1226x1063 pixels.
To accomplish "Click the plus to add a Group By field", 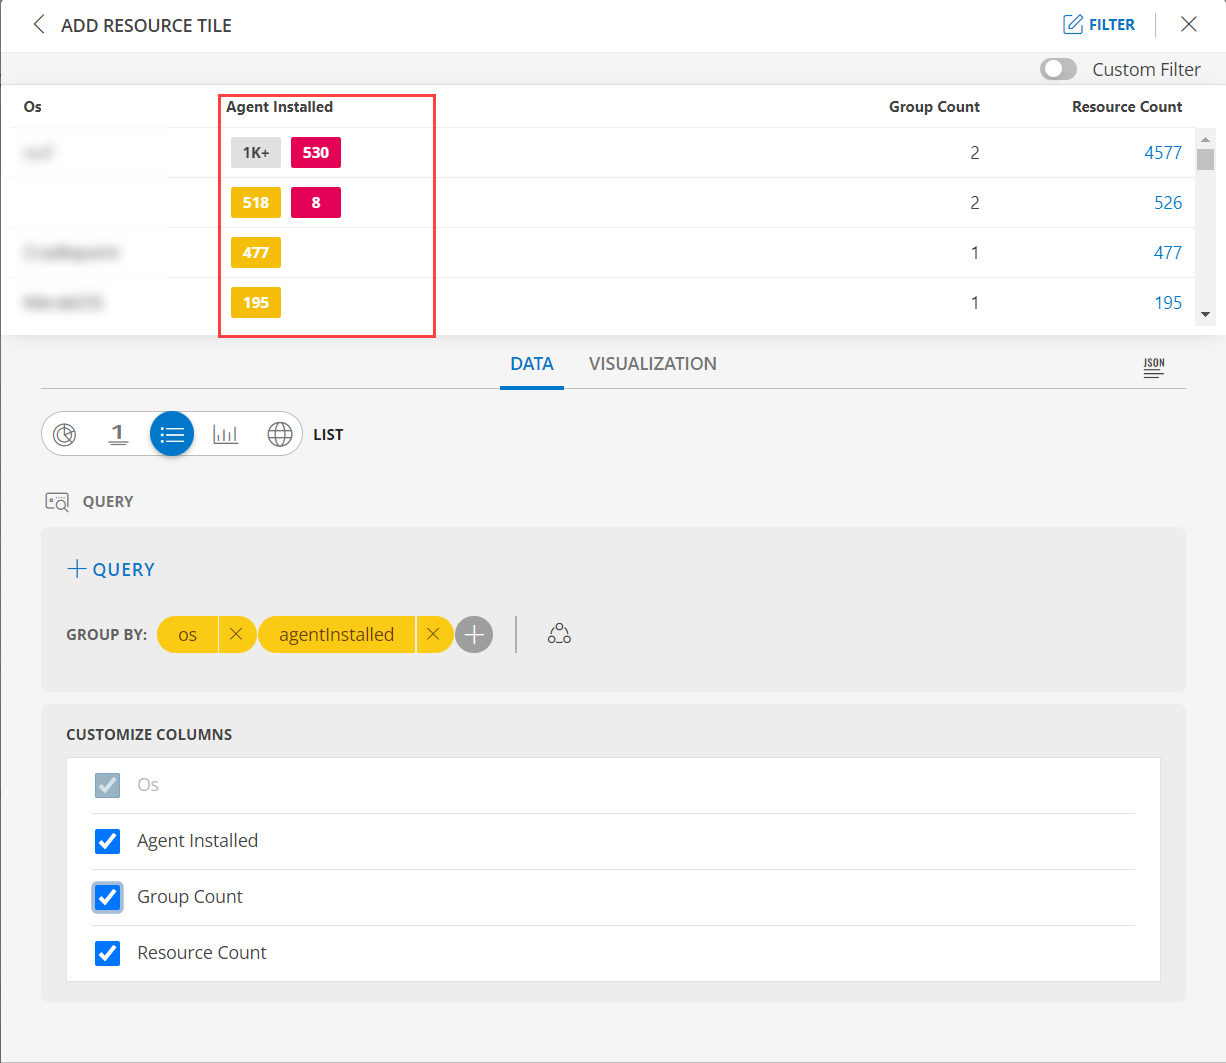I will [474, 634].
